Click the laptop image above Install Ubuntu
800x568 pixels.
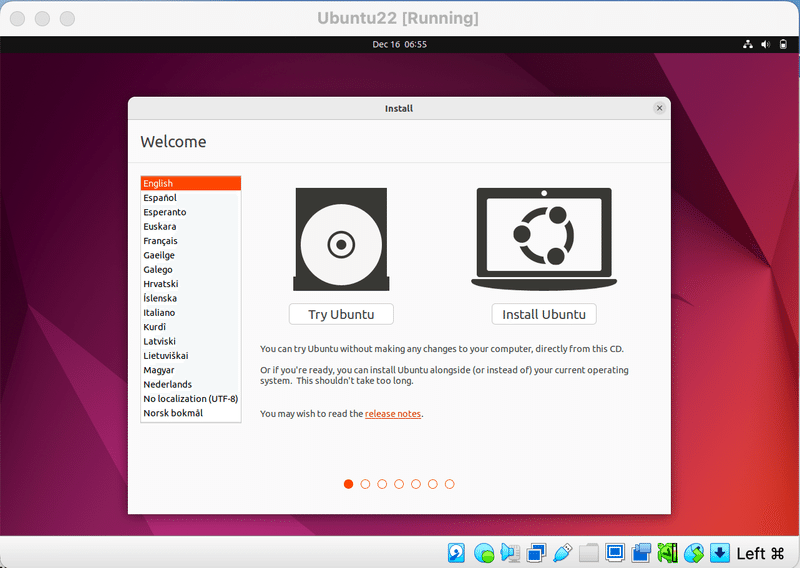click(544, 238)
